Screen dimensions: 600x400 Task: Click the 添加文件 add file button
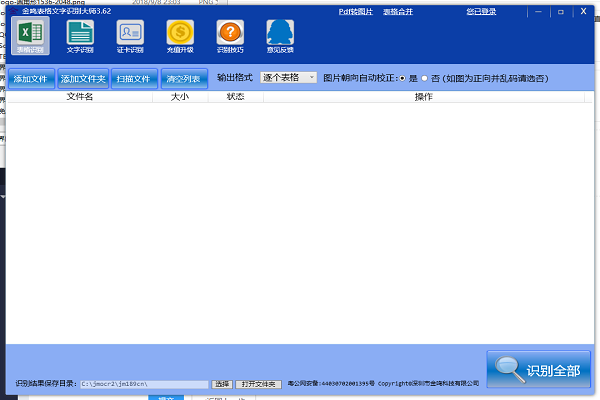tap(30, 78)
